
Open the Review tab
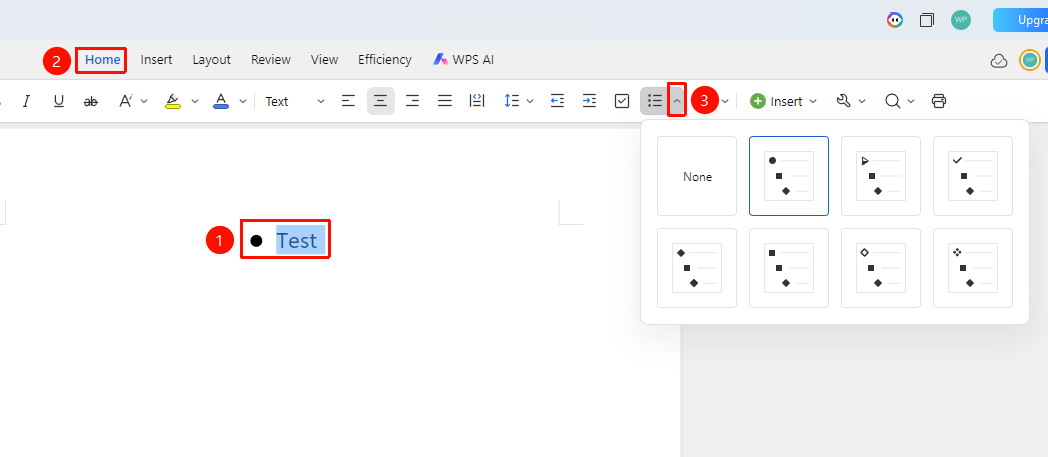pyautogui.click(x=271, y=59)
